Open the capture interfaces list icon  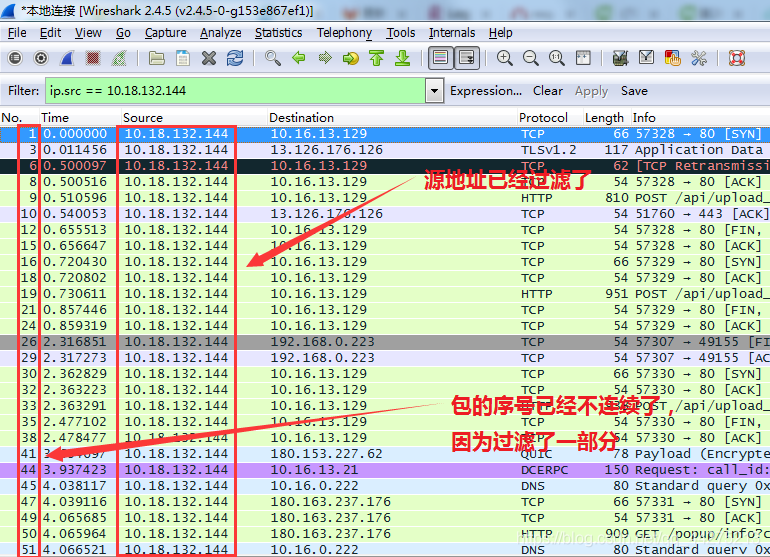tap(15, 58)
